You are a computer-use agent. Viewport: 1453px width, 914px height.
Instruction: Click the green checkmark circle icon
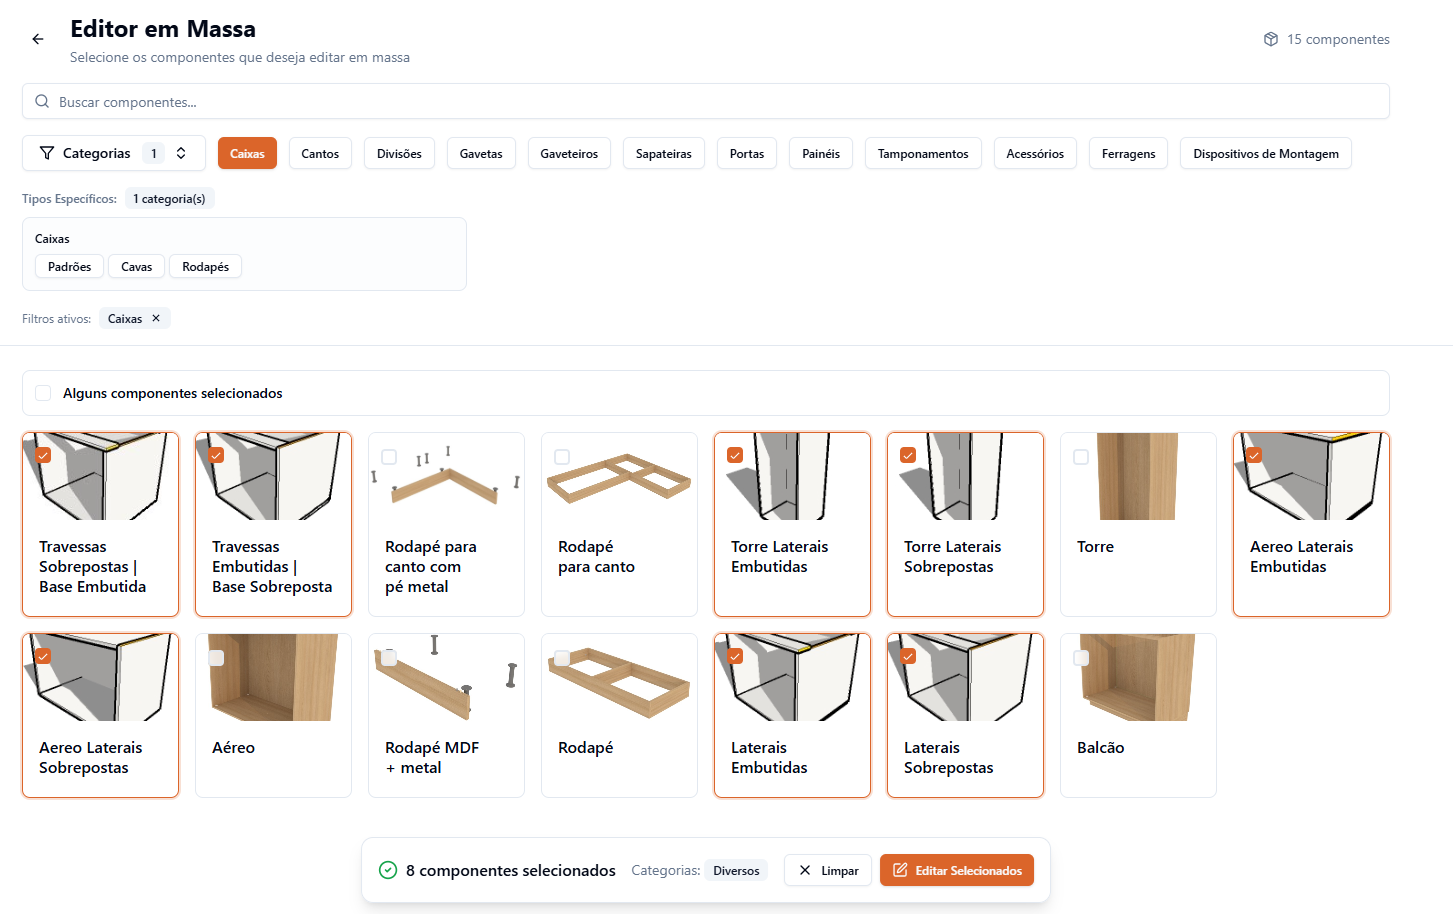tap(388, 870)
